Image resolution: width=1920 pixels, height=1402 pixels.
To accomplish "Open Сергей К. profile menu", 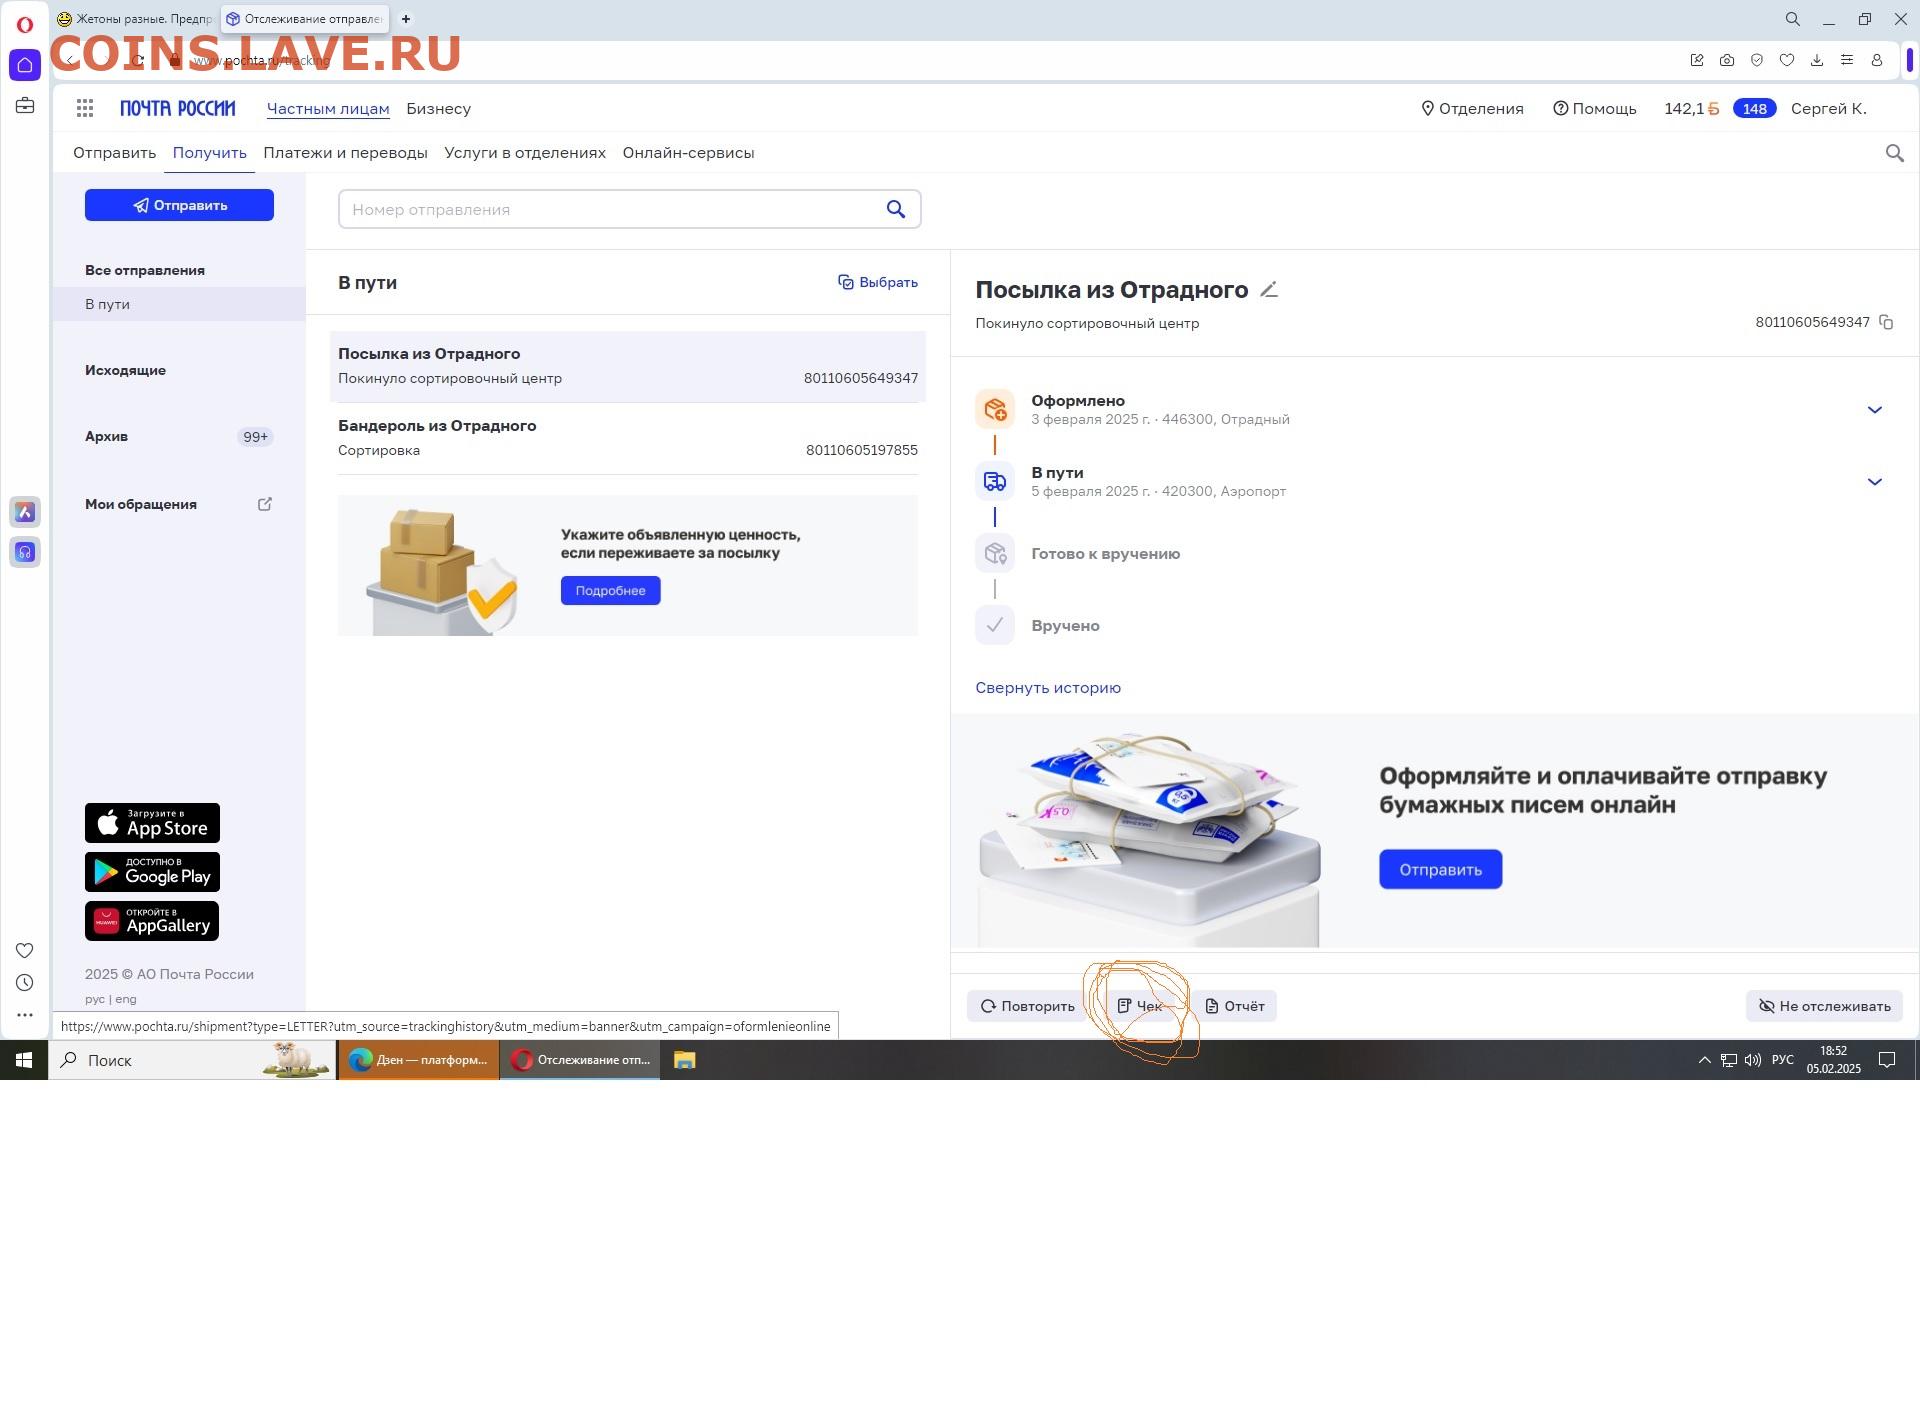I will pos(1828,108).
